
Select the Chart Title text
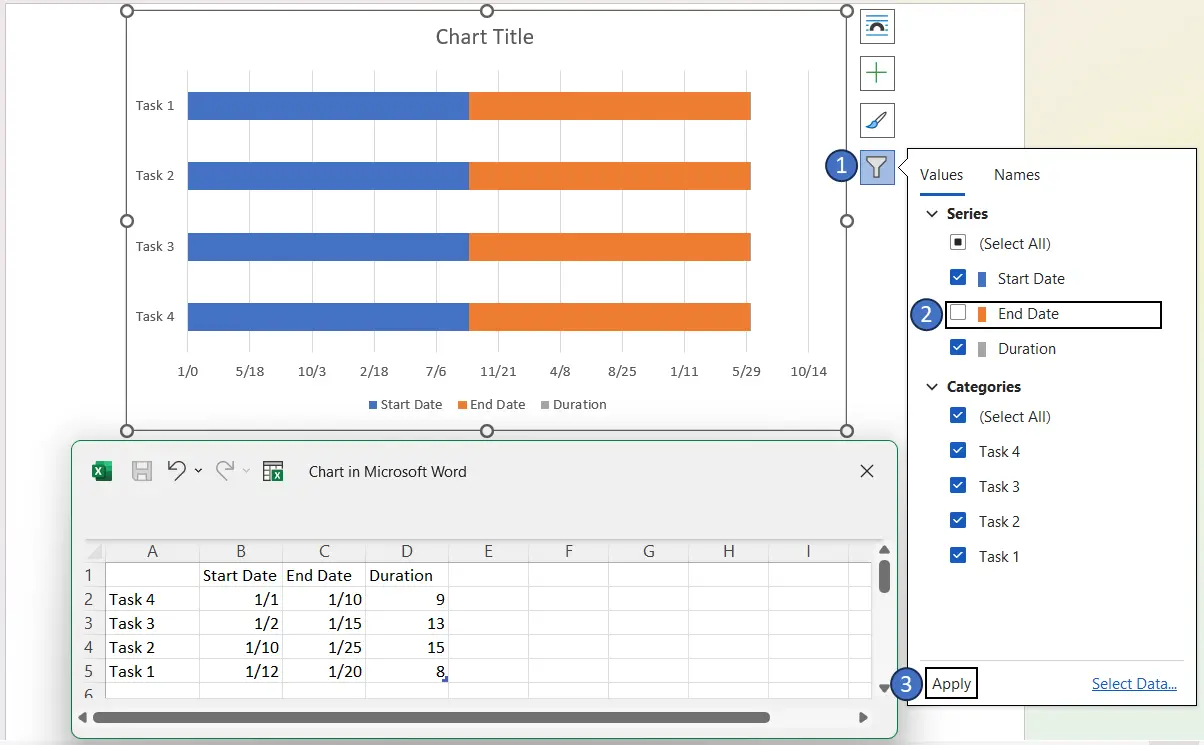click(x=485, y=37)
